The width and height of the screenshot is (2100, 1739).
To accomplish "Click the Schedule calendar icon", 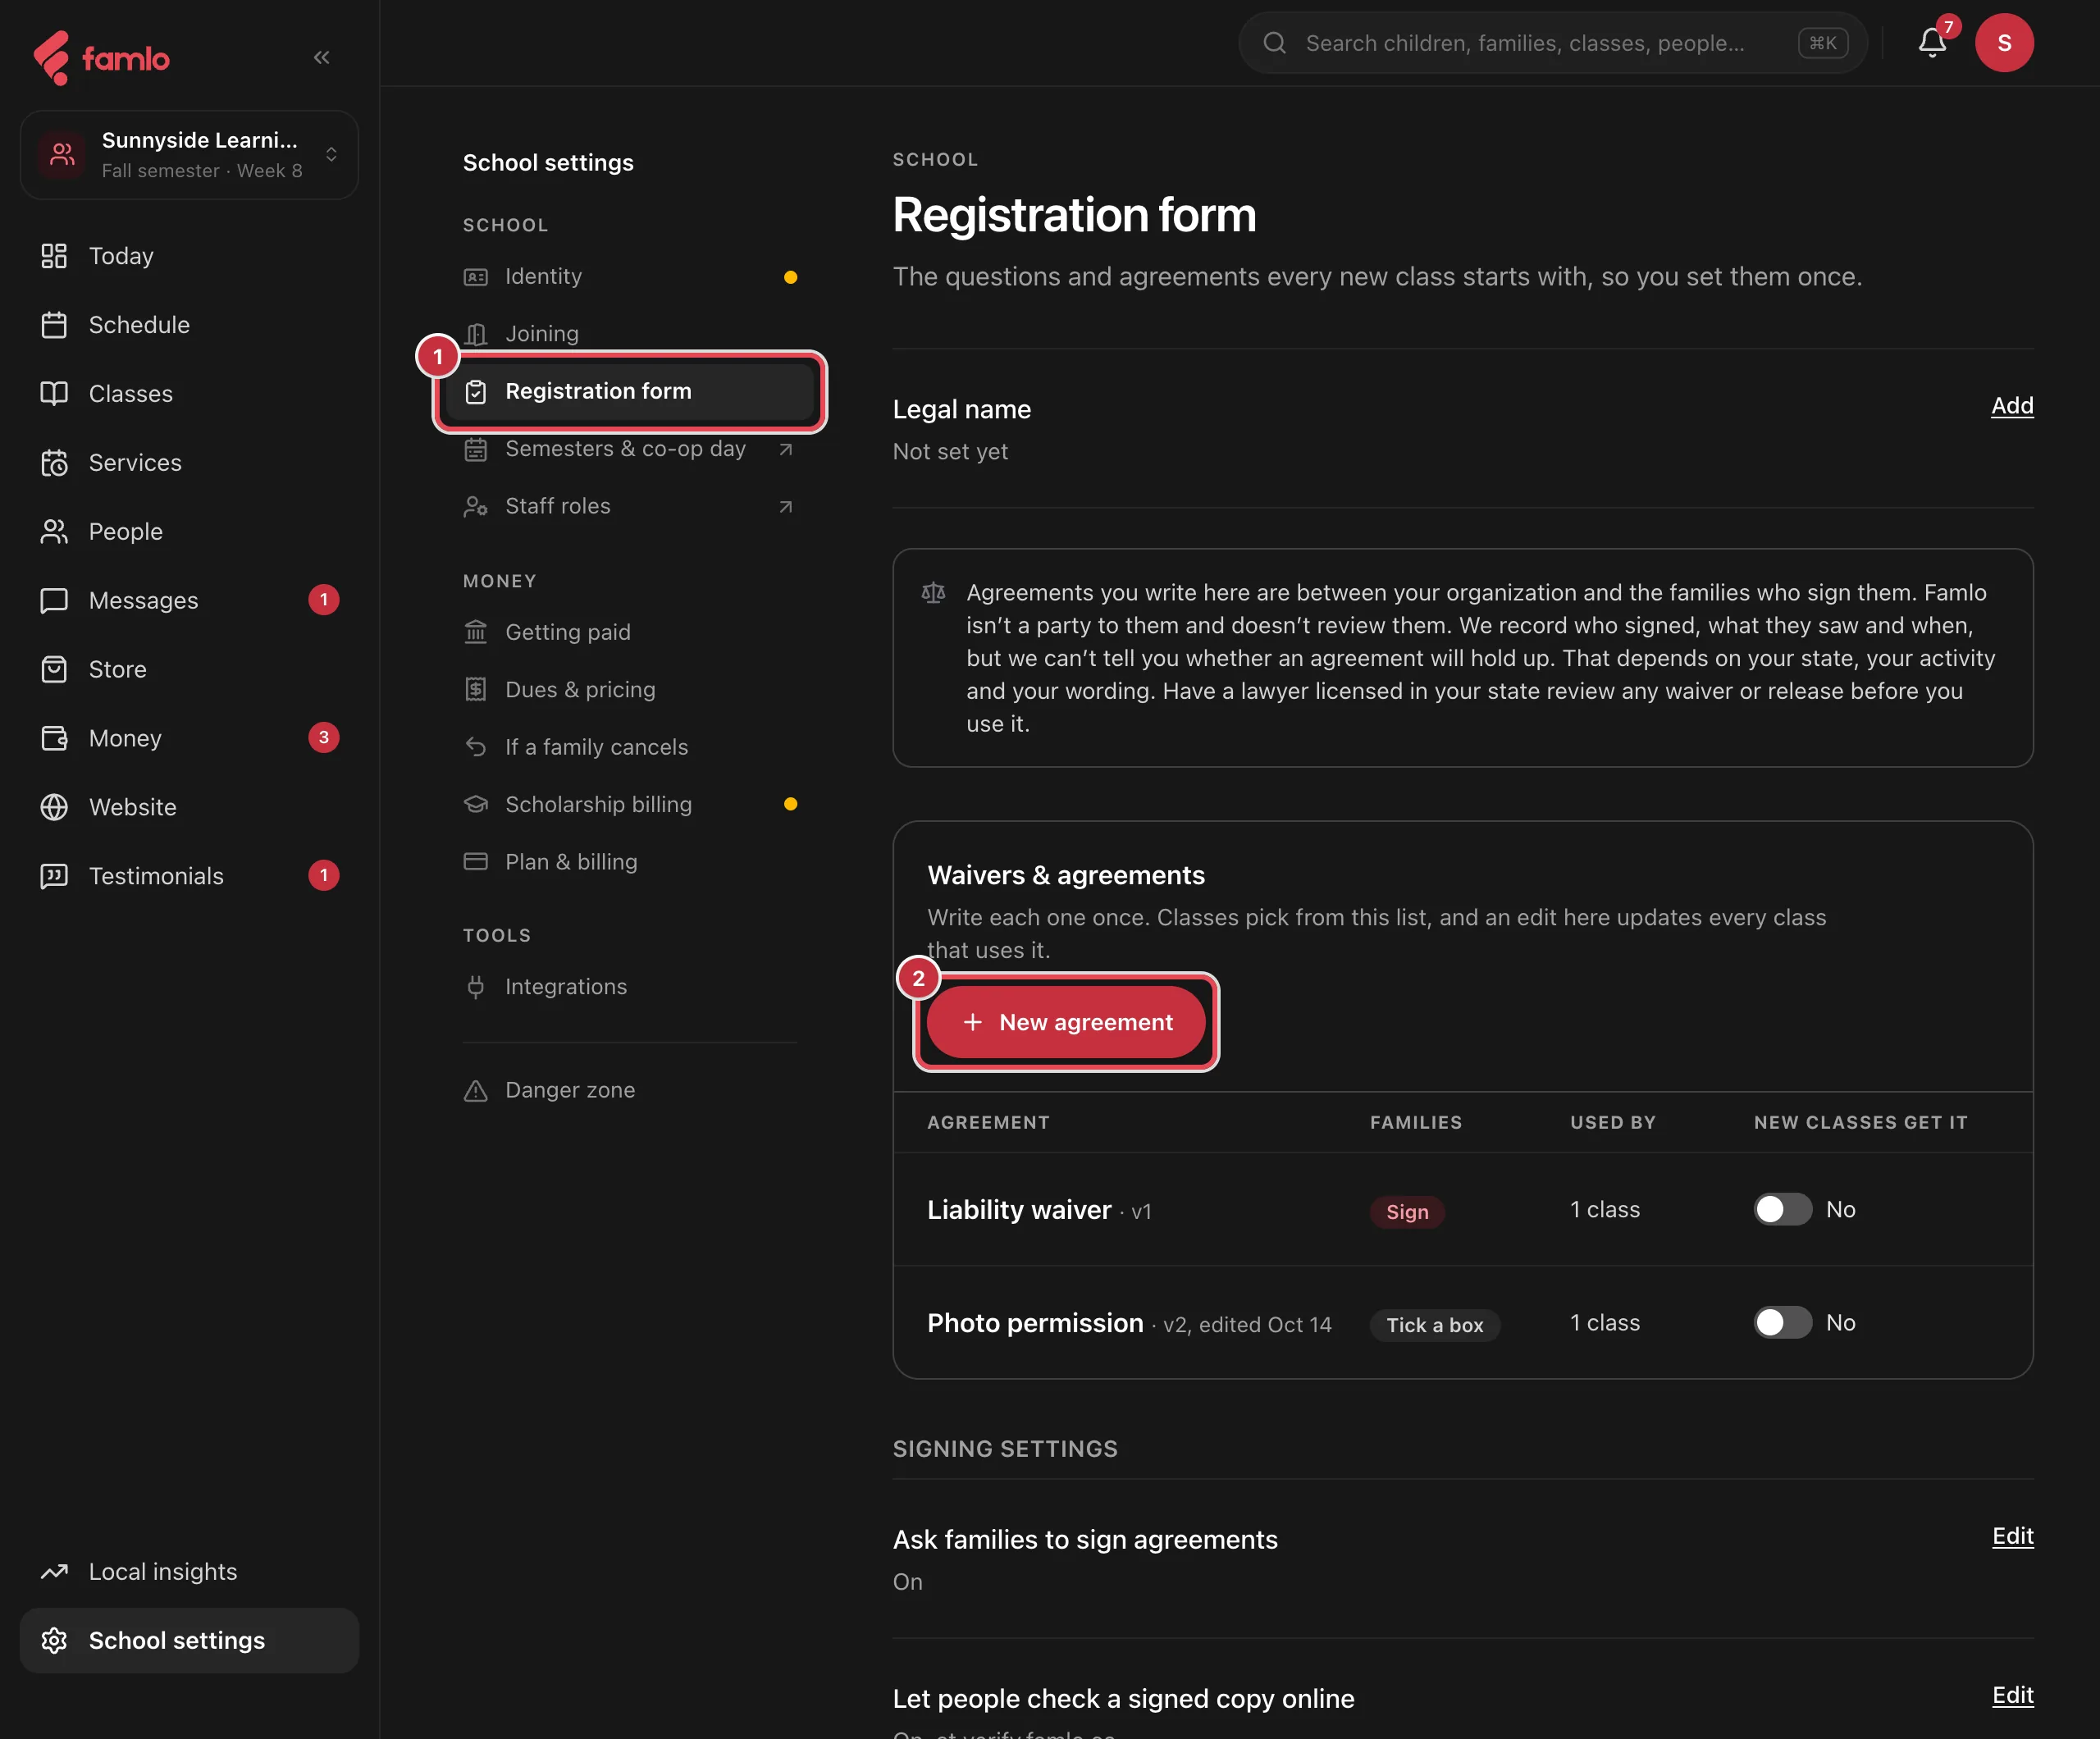I will (54, 325).
